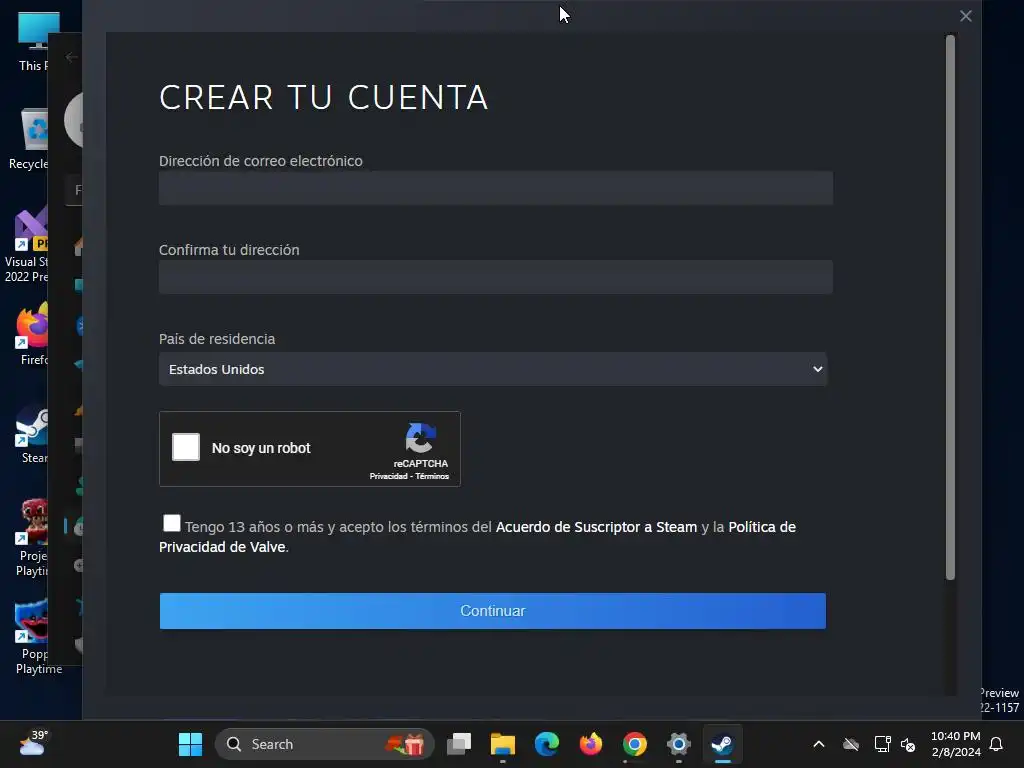Show hidden system tray icons
The height and width of the screenshot is (768, 1024).
tap(818, 744)
